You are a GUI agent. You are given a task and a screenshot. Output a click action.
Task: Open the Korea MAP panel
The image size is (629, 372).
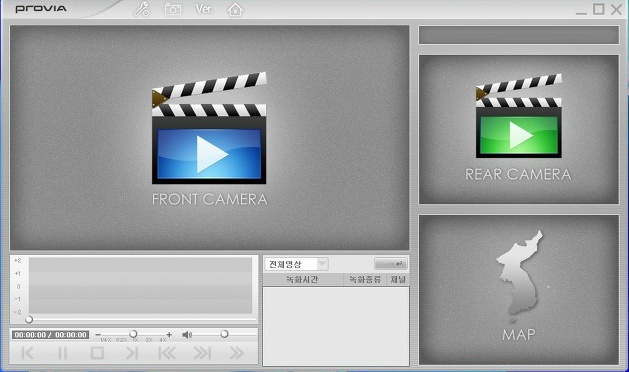[x=519, y=289]
